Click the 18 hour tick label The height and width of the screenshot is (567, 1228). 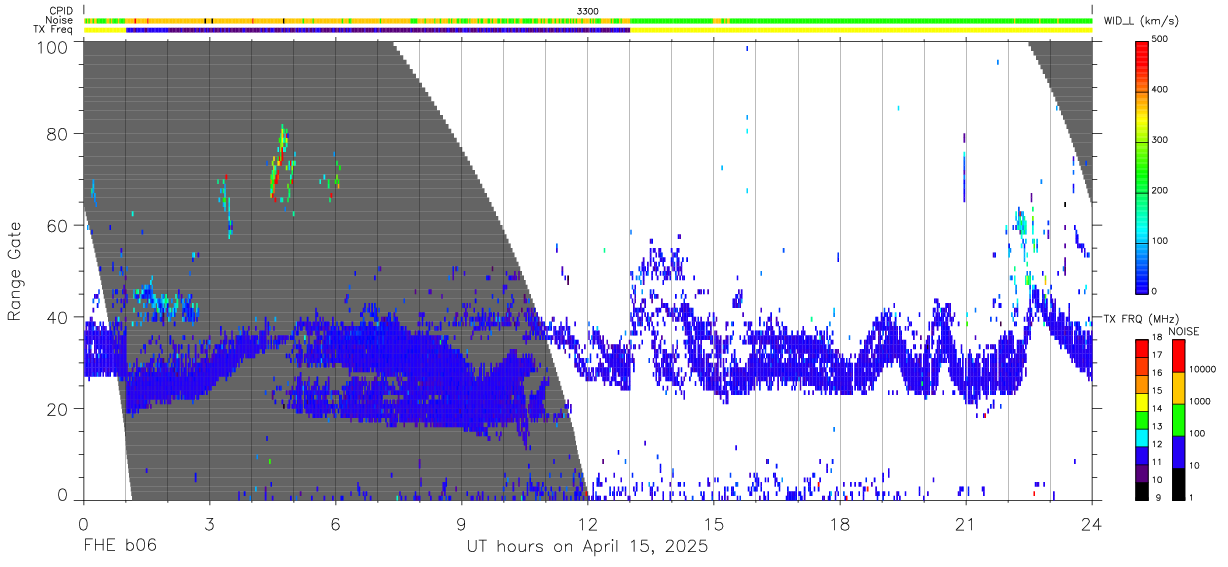coord(839,522)
